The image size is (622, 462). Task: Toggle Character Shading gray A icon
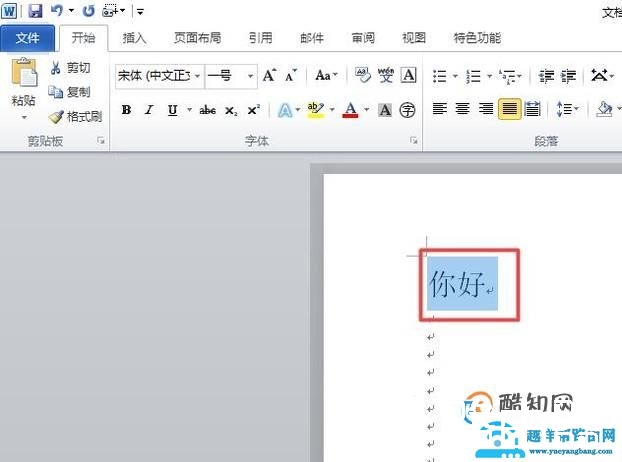pos(385,110)
